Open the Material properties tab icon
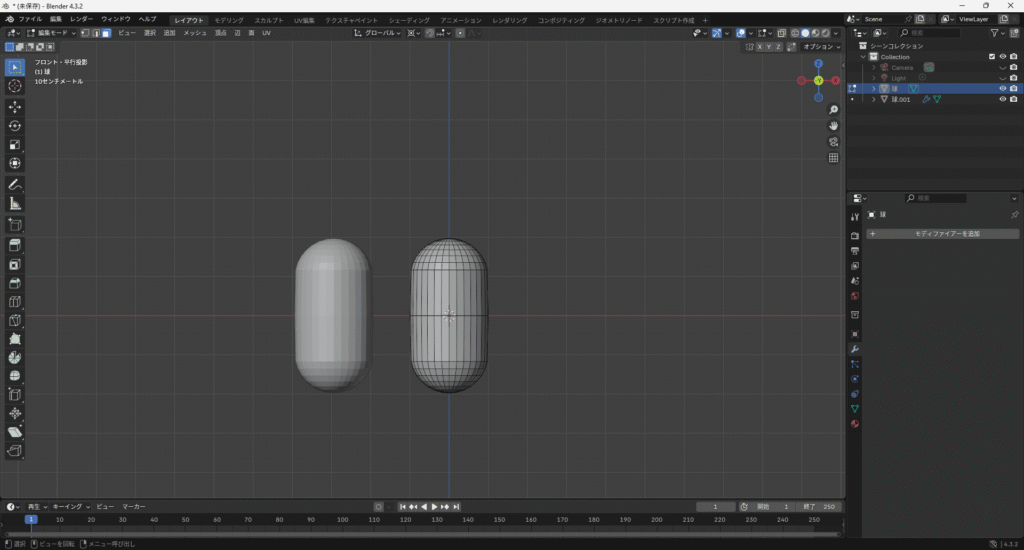Screen dimensions: 1024x550 854,423
